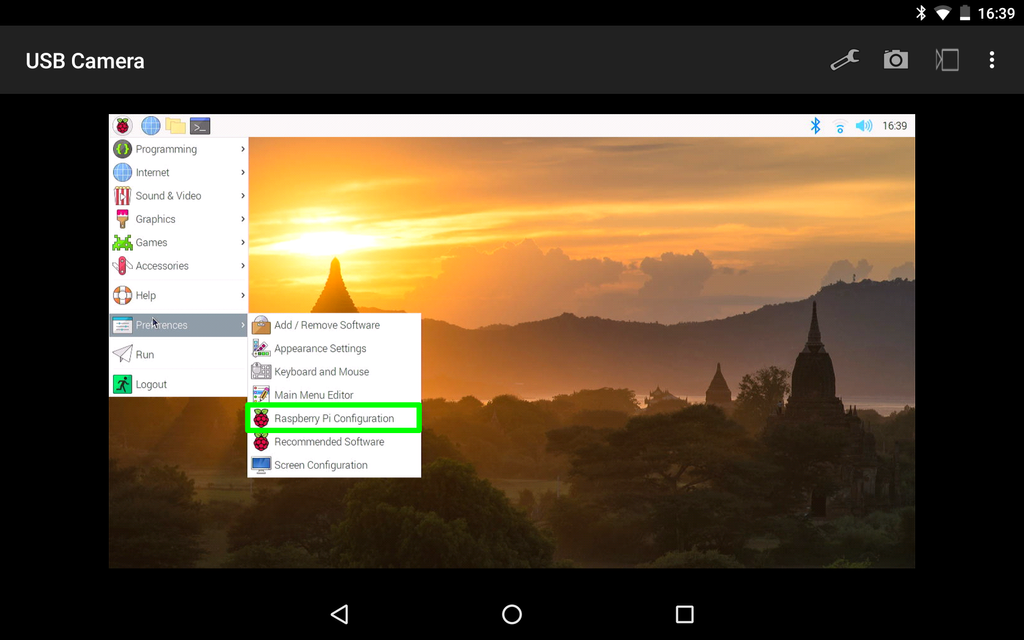Image resolution: width=1024 pixels, height=640 pixels.
Task: Toggle Wi-Fi from the Pi taskbar
Action: coord(839,125)
